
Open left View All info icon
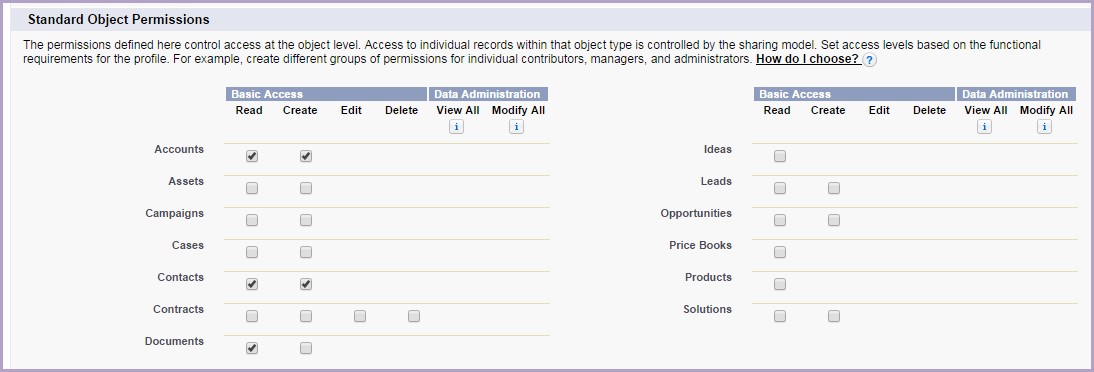tap(456, 127)
